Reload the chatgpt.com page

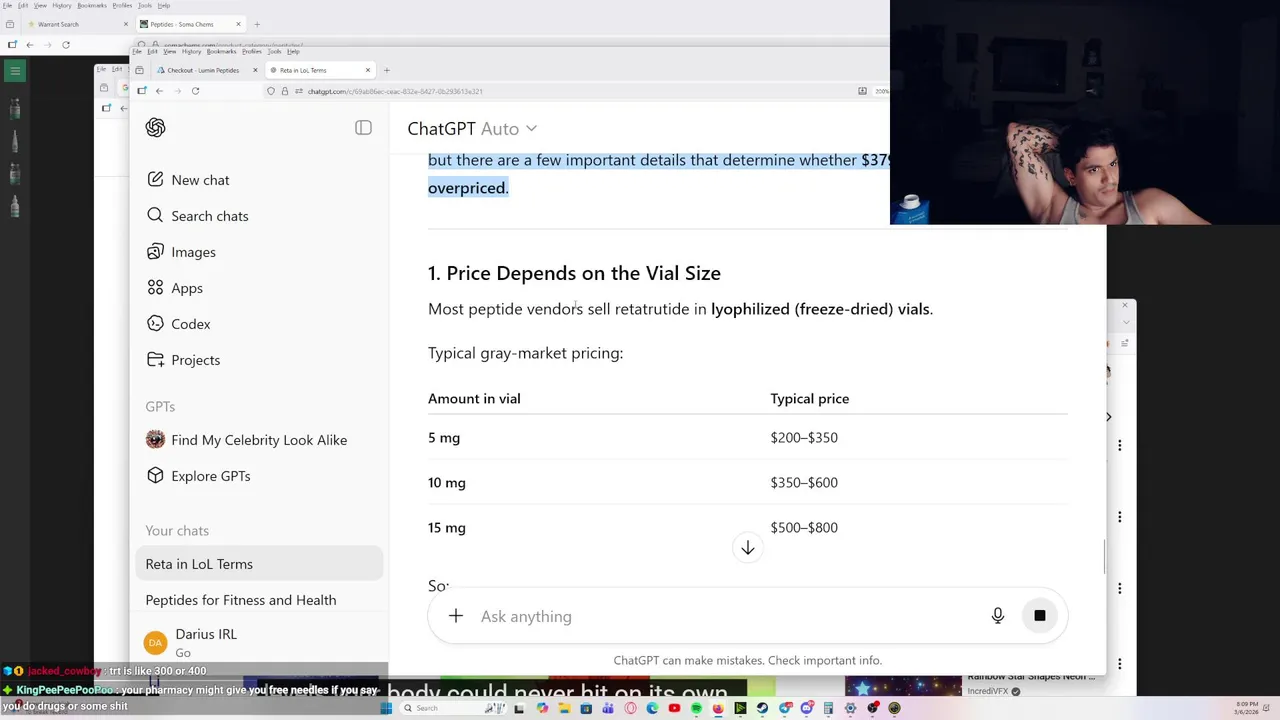coord(195,91)
